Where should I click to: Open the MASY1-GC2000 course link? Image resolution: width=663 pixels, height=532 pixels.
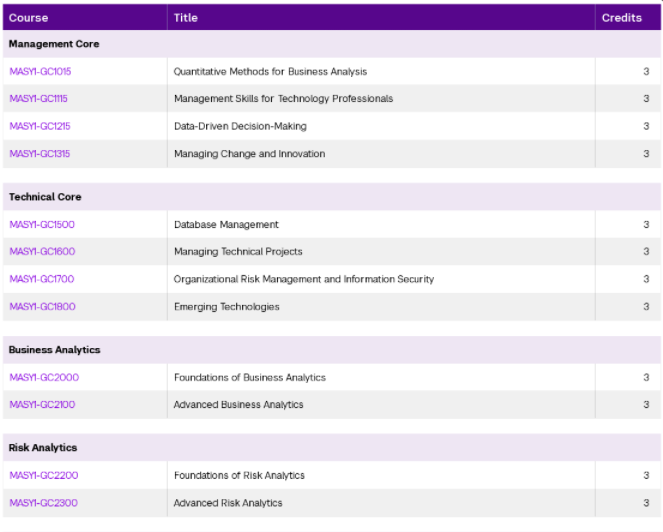point(42,378)
